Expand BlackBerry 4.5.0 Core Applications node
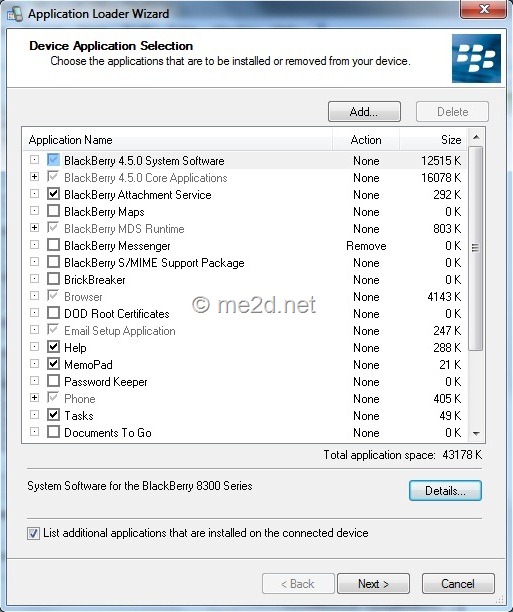Viewport: 513px width, 612px height. click(34, 177)
